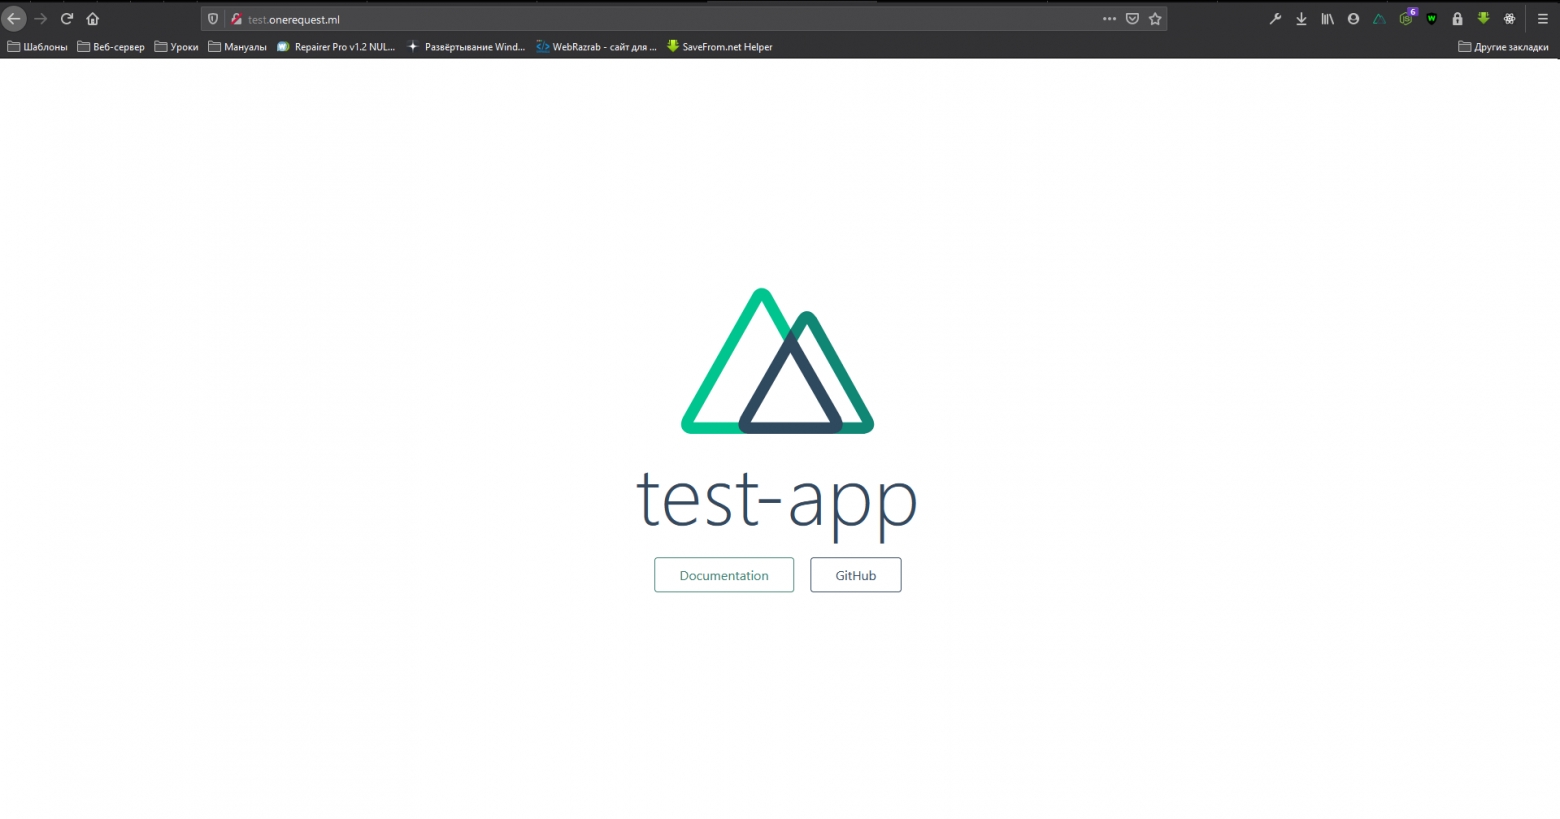Image resolution: width=1560 pixels, height=819 pixels.
Task: Open the Library bookshelf icon
Action: coord(1327,19)
